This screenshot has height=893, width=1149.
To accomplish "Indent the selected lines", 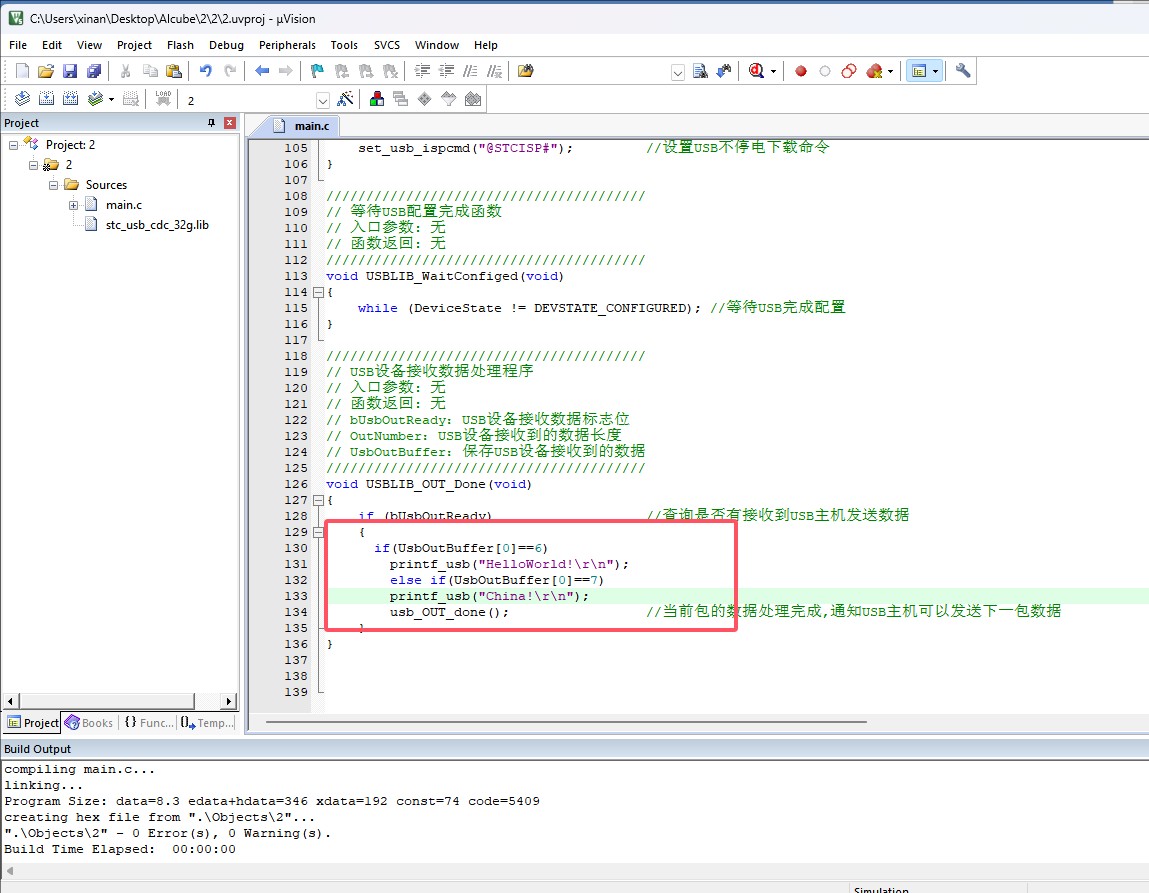I will pyautogui.click(x=422, y=71).
